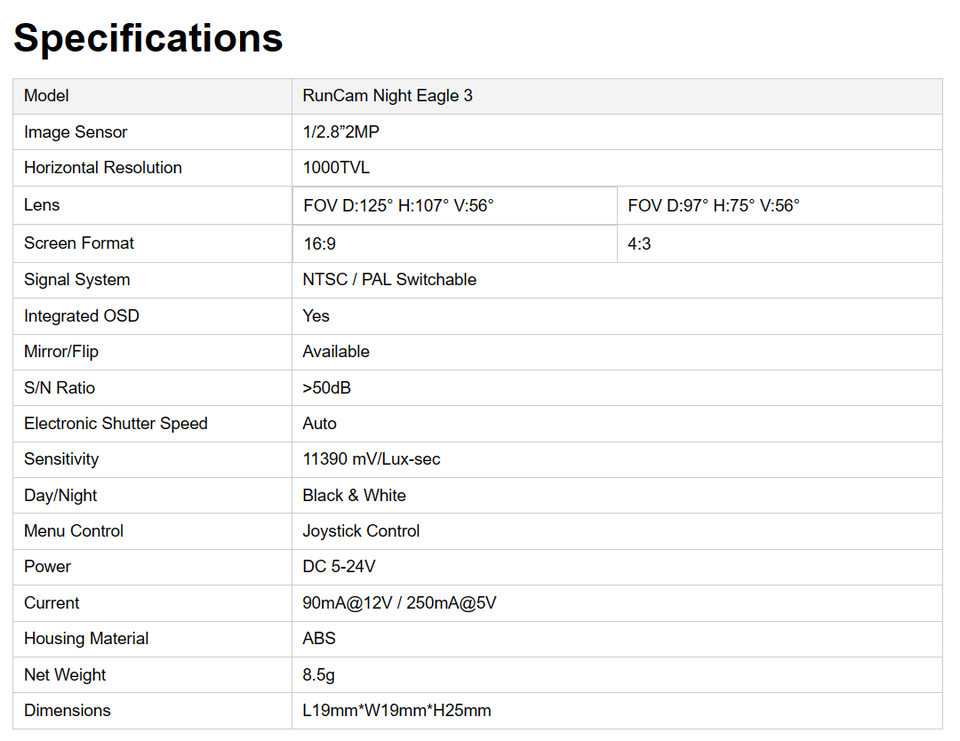Image resolution: width=960 pixels, height=741 pixels.
Task: Click the Joystick Control value
Action: 361,531
